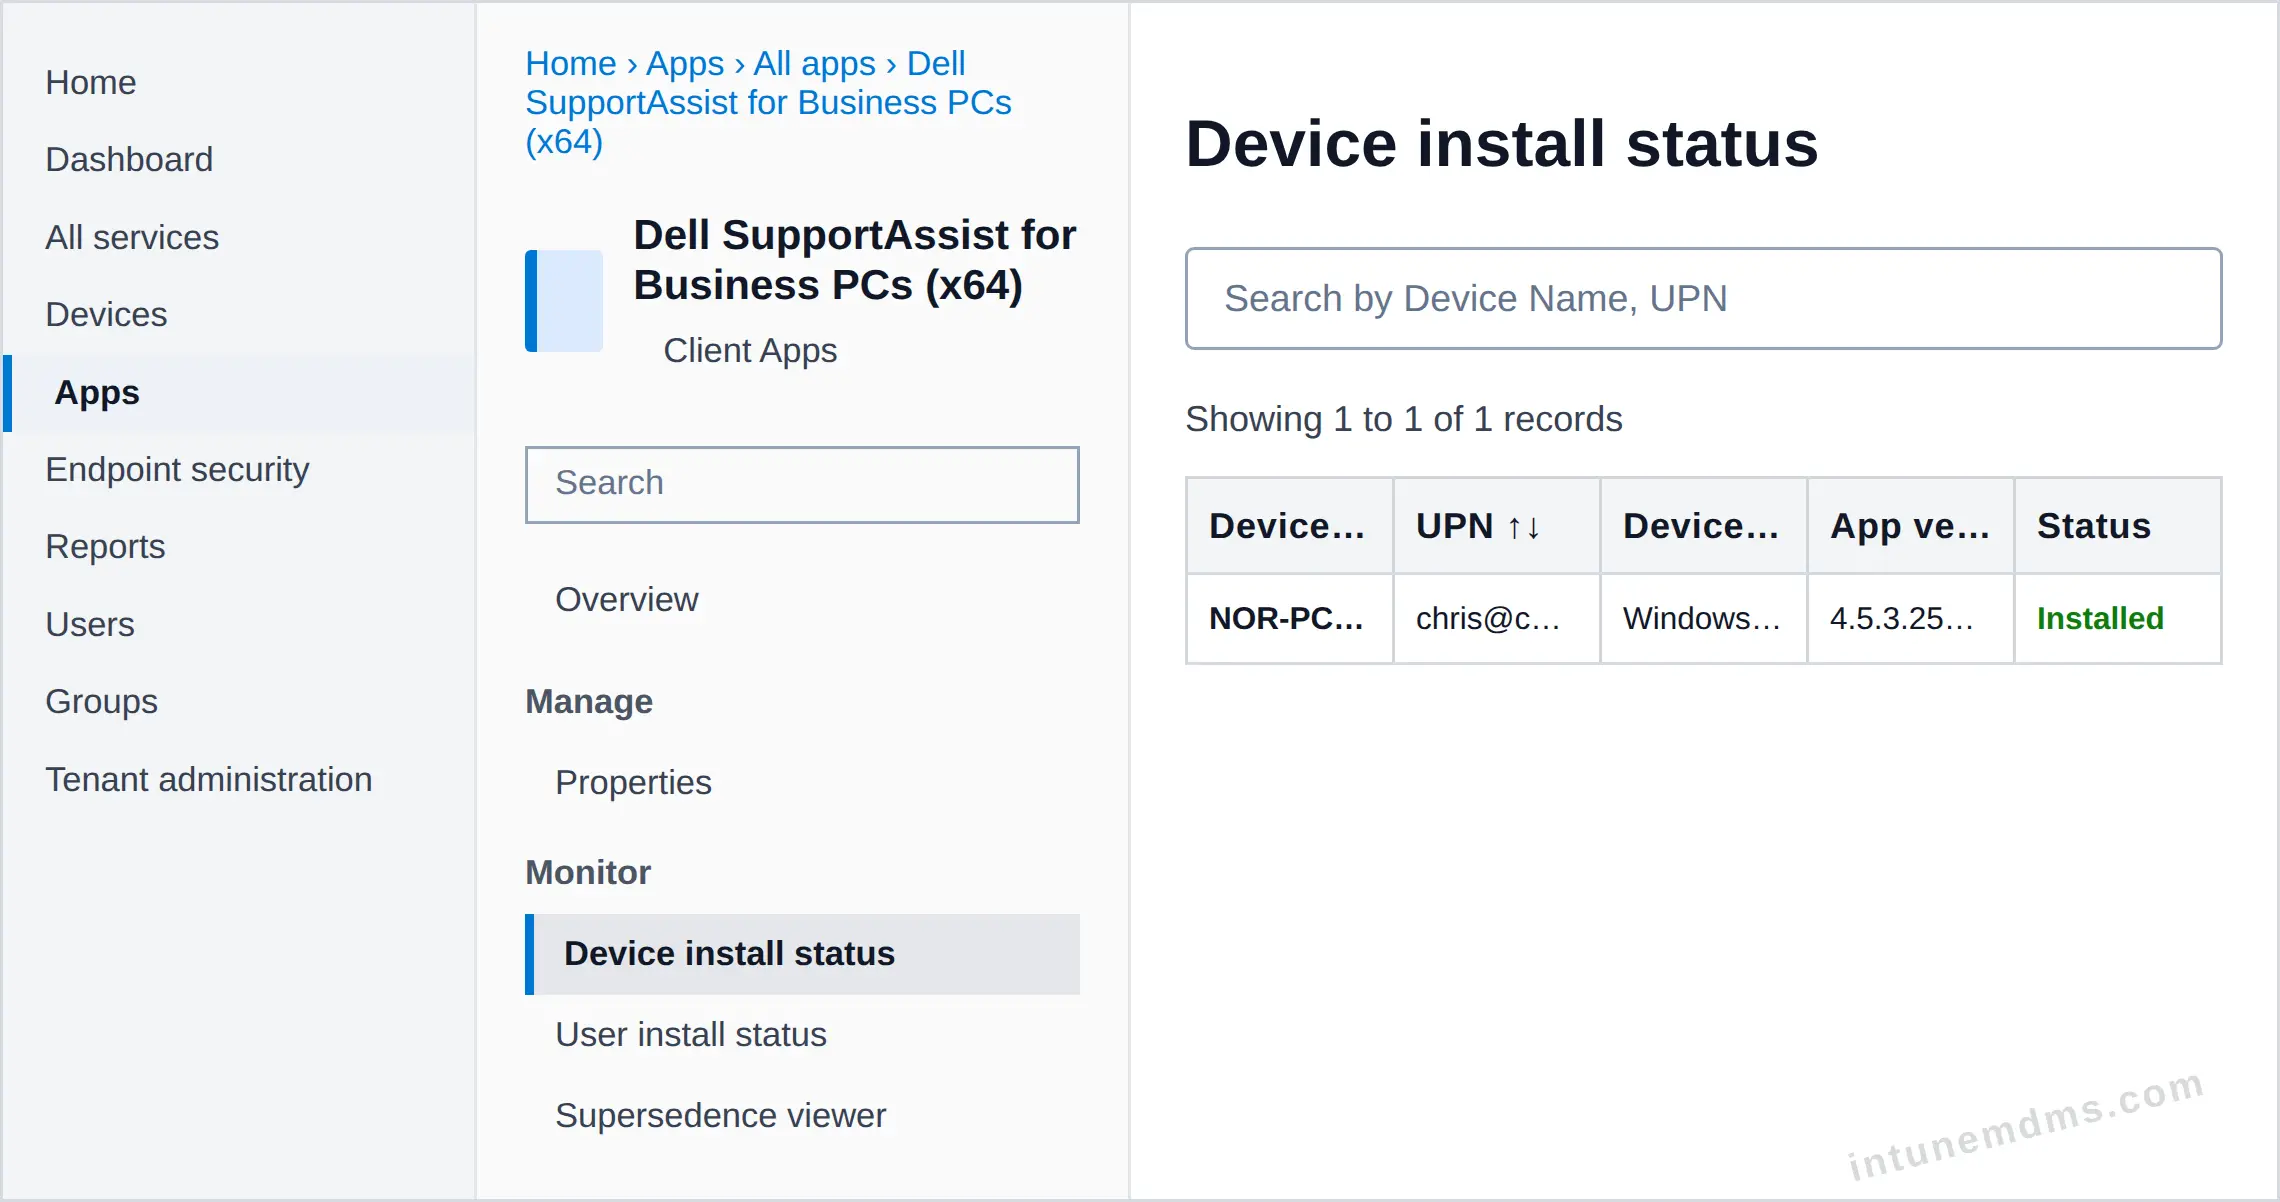Click App ve… column header
Screen dimensions: 2280x1202
pos(1910,526)
